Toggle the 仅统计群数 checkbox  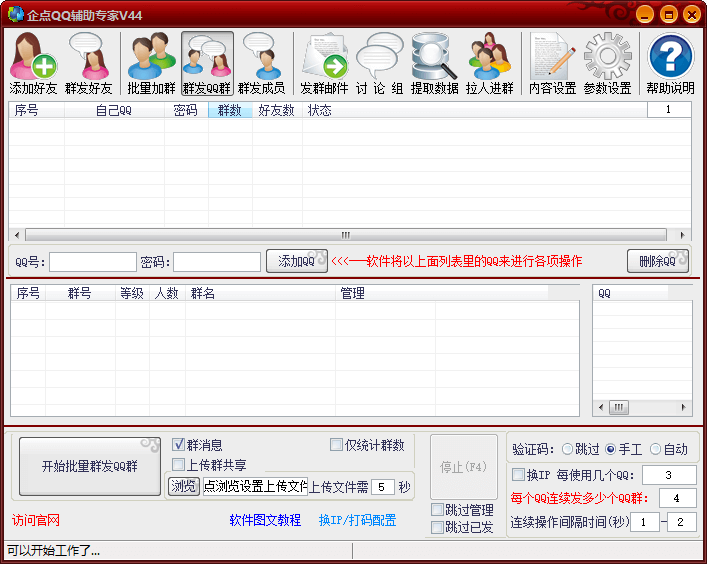(x=336, y=445)
